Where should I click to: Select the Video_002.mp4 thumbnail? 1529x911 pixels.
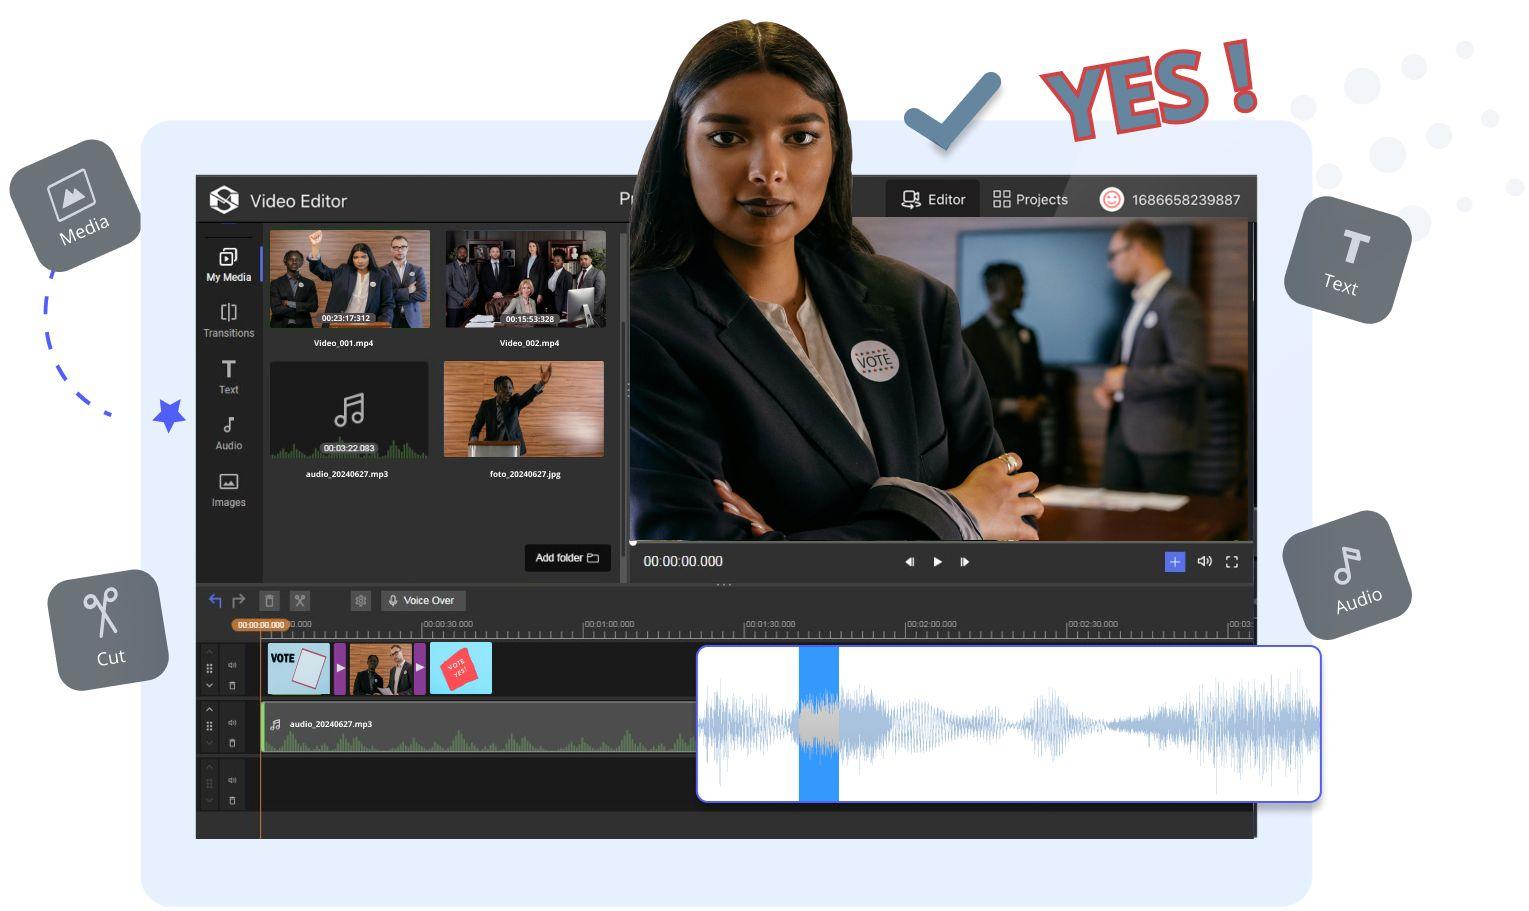point(525,279)
